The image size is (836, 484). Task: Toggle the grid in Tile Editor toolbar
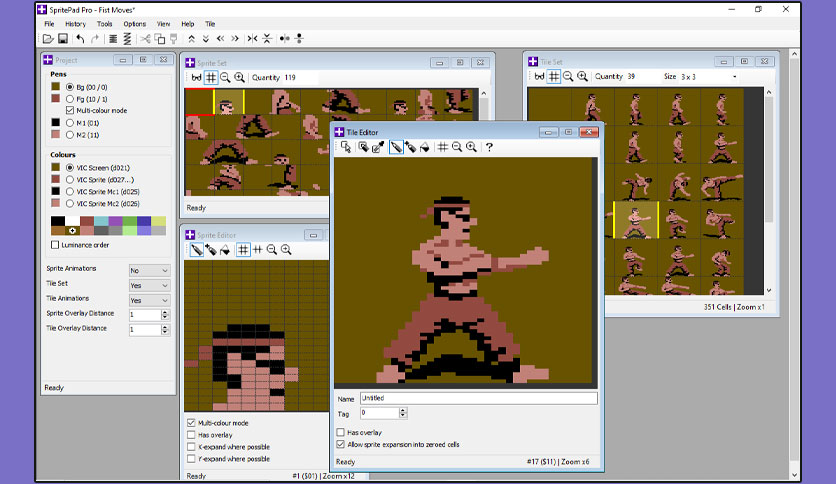click(443, 147)
